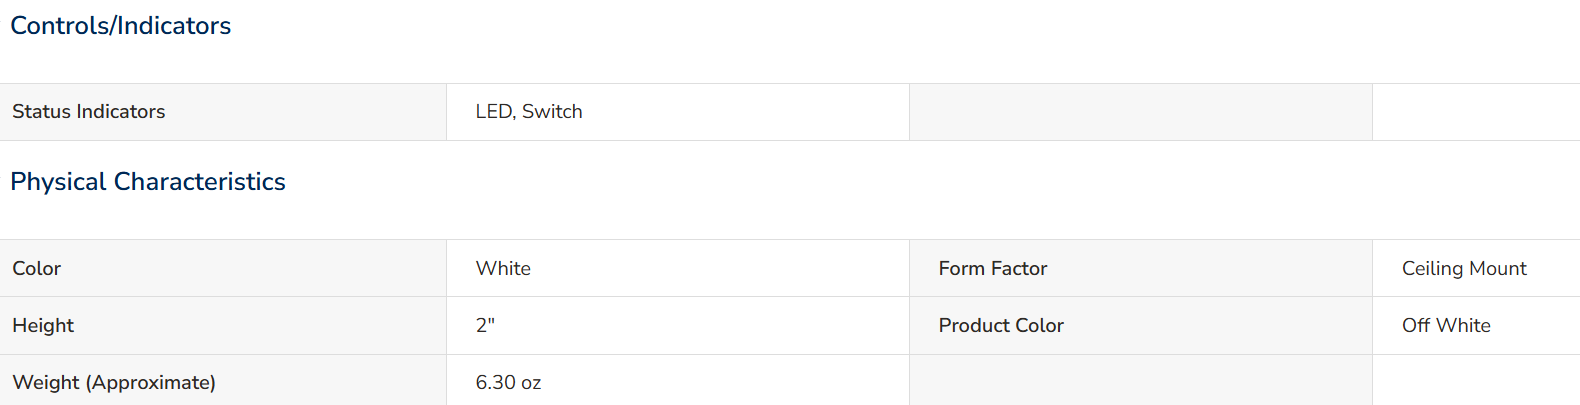Click the empty cell beside 6.30 oz
Image resolution: width=1580 pixels, height=405 pixels.
(x=1141, y=380)
